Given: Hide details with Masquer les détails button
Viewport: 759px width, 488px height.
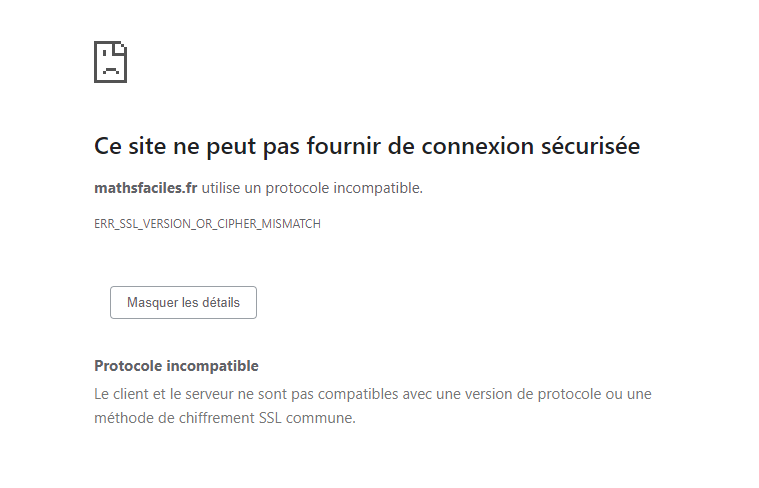Looking at the screenshot, I should 183,302.
